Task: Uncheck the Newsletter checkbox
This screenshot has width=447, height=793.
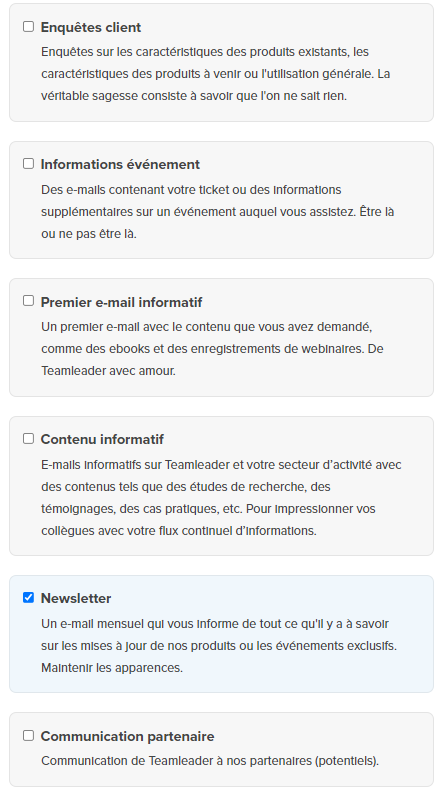Action: pos(28,598)
